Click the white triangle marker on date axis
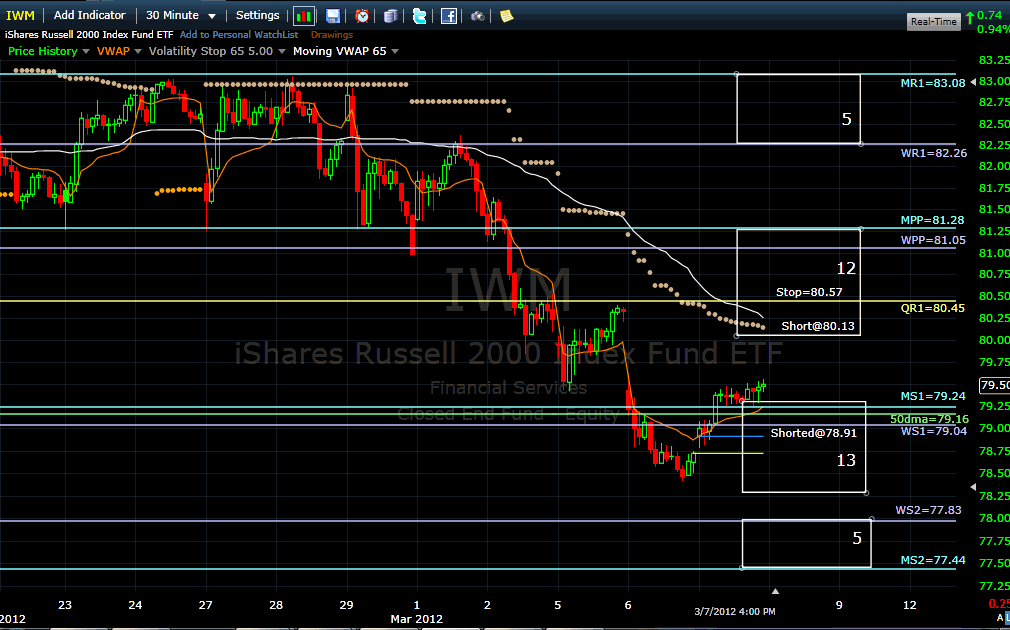 (776, 591)
